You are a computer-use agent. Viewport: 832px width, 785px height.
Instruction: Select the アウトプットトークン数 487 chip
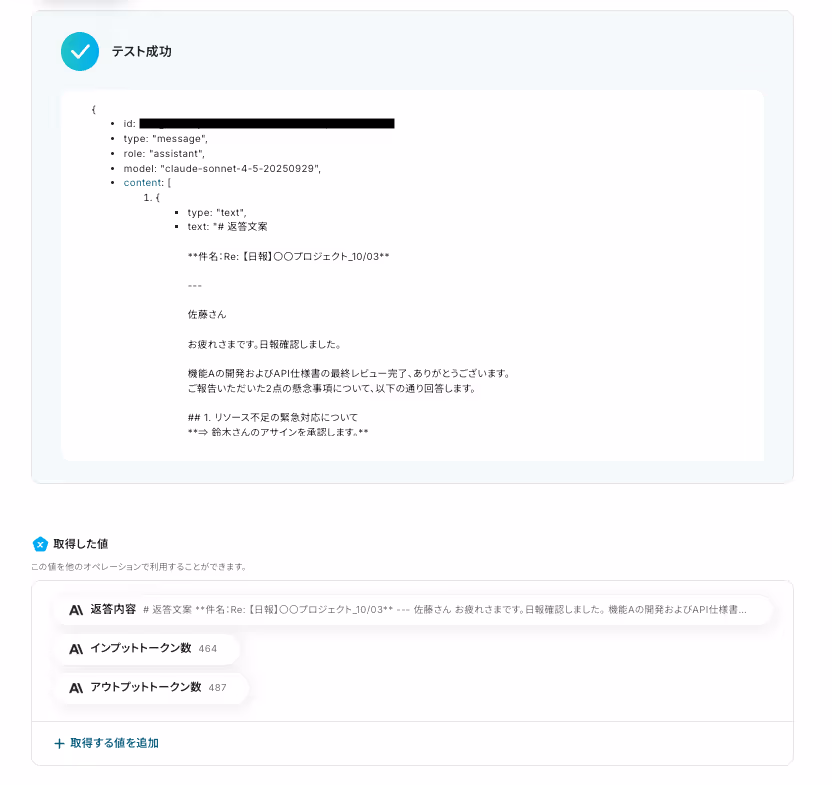tap(151, 688)
